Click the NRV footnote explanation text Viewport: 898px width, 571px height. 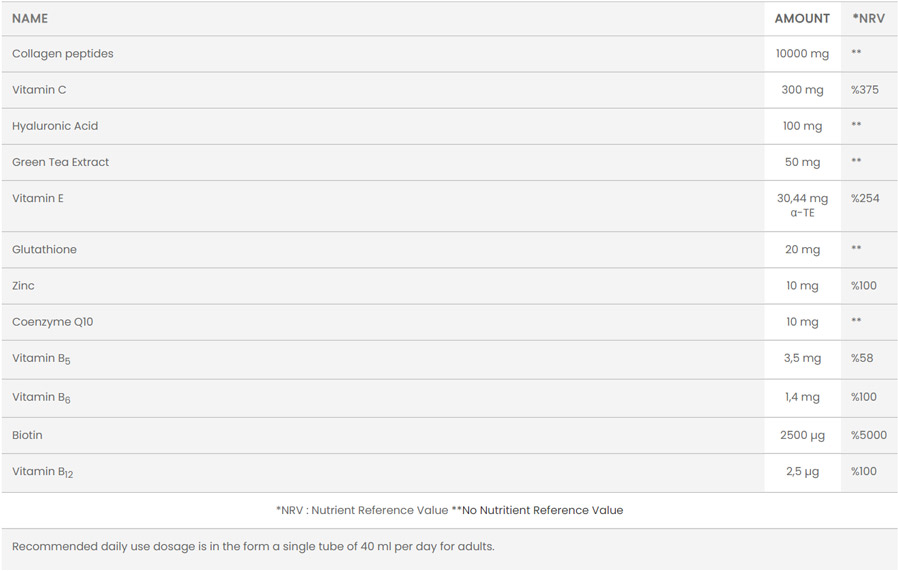tap(449, 510)
